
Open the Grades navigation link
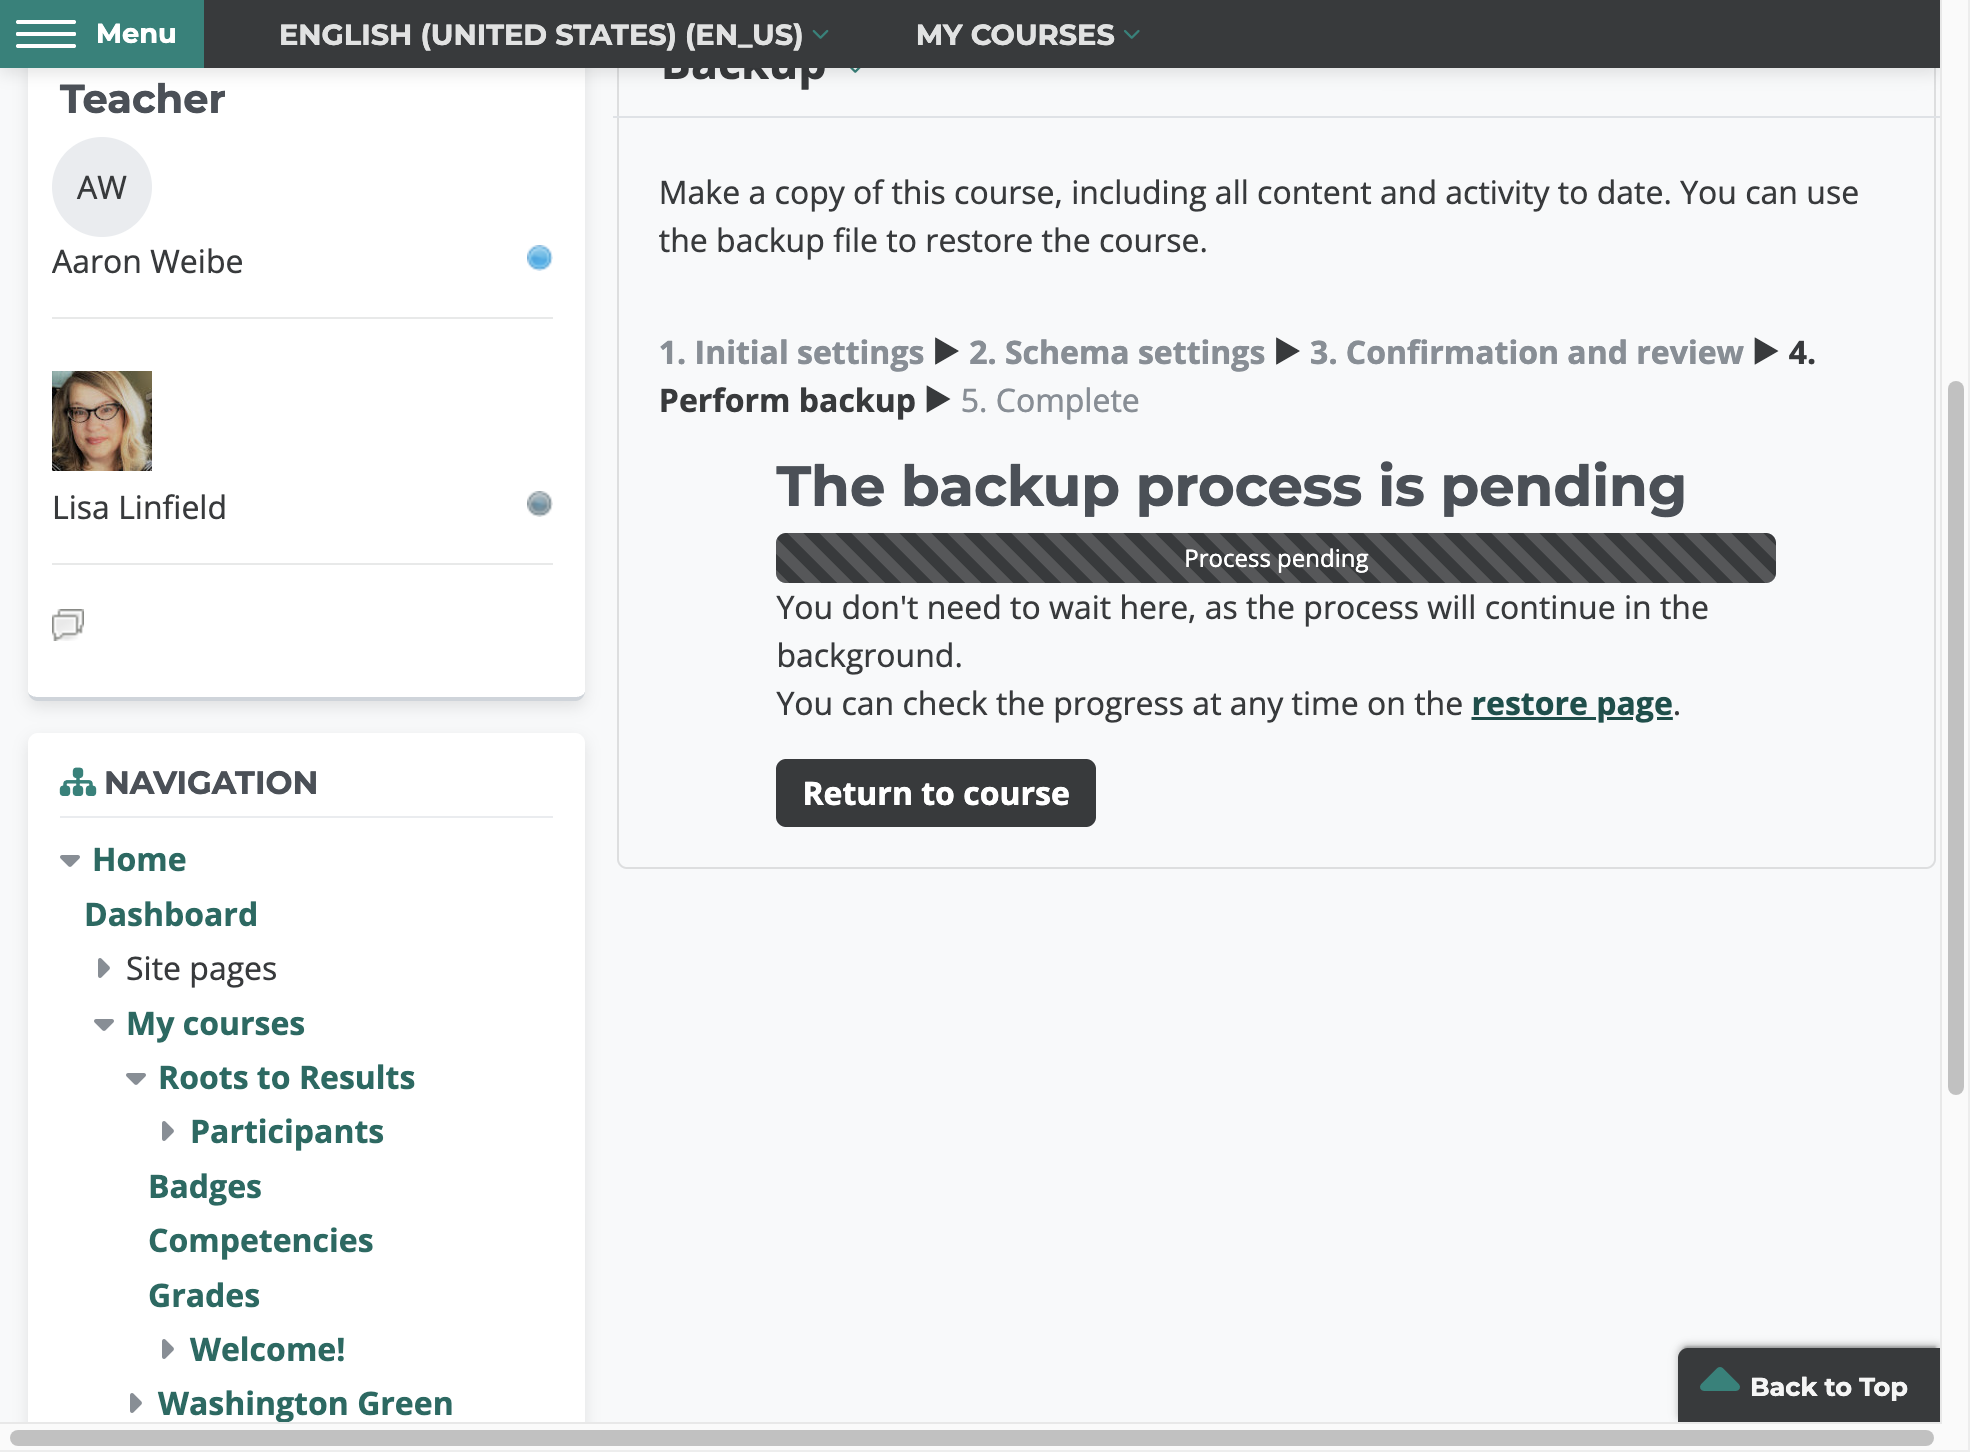pos(204,1295)
